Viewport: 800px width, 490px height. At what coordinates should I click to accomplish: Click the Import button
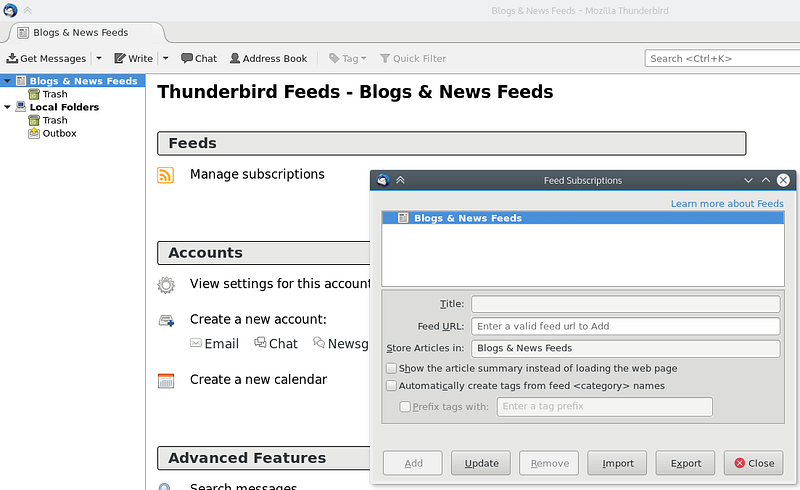tap(617, 463)
